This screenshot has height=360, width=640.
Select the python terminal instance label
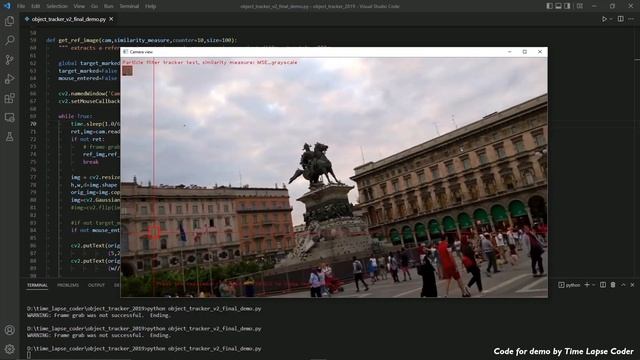click(569, 285)
